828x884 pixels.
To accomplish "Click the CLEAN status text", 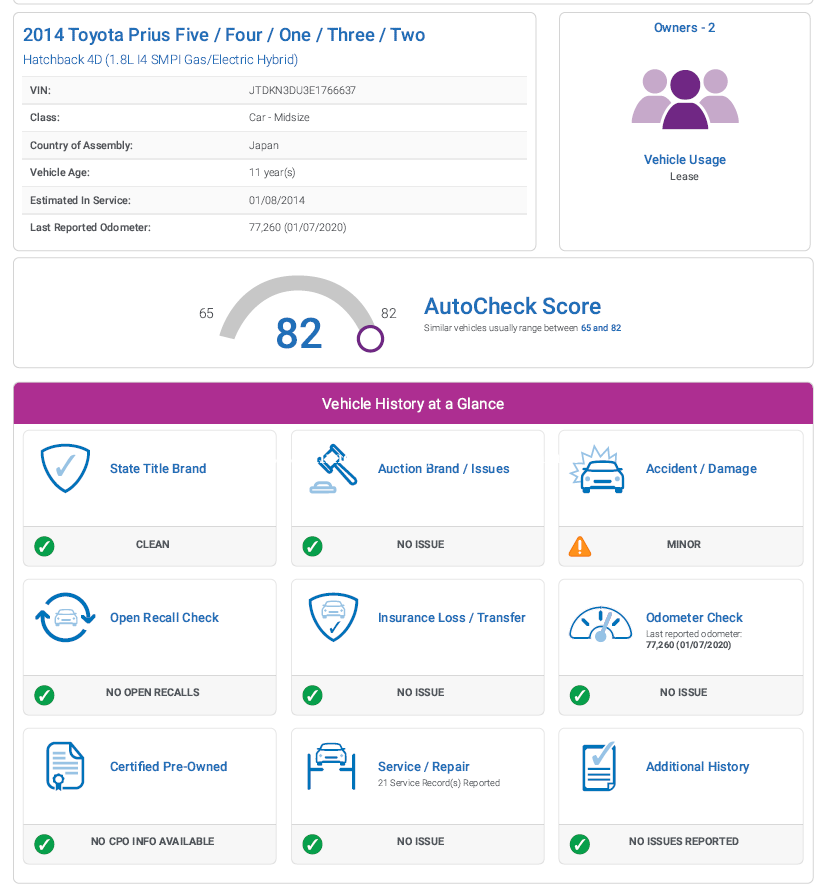I will point(152,545).
